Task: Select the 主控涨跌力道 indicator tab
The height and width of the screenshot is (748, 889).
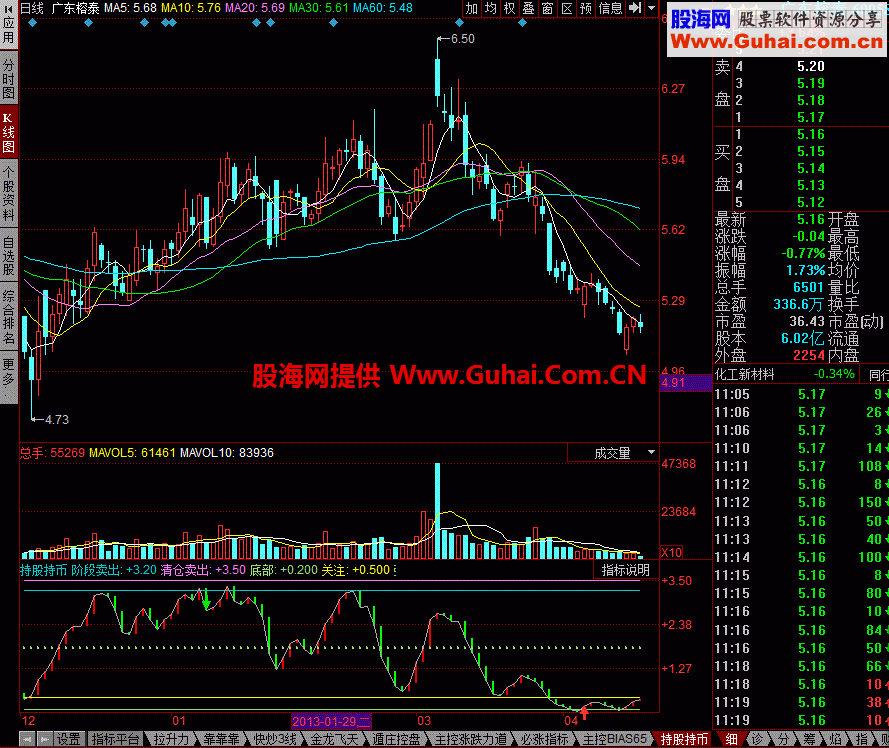Action: (x=471, y=739)
